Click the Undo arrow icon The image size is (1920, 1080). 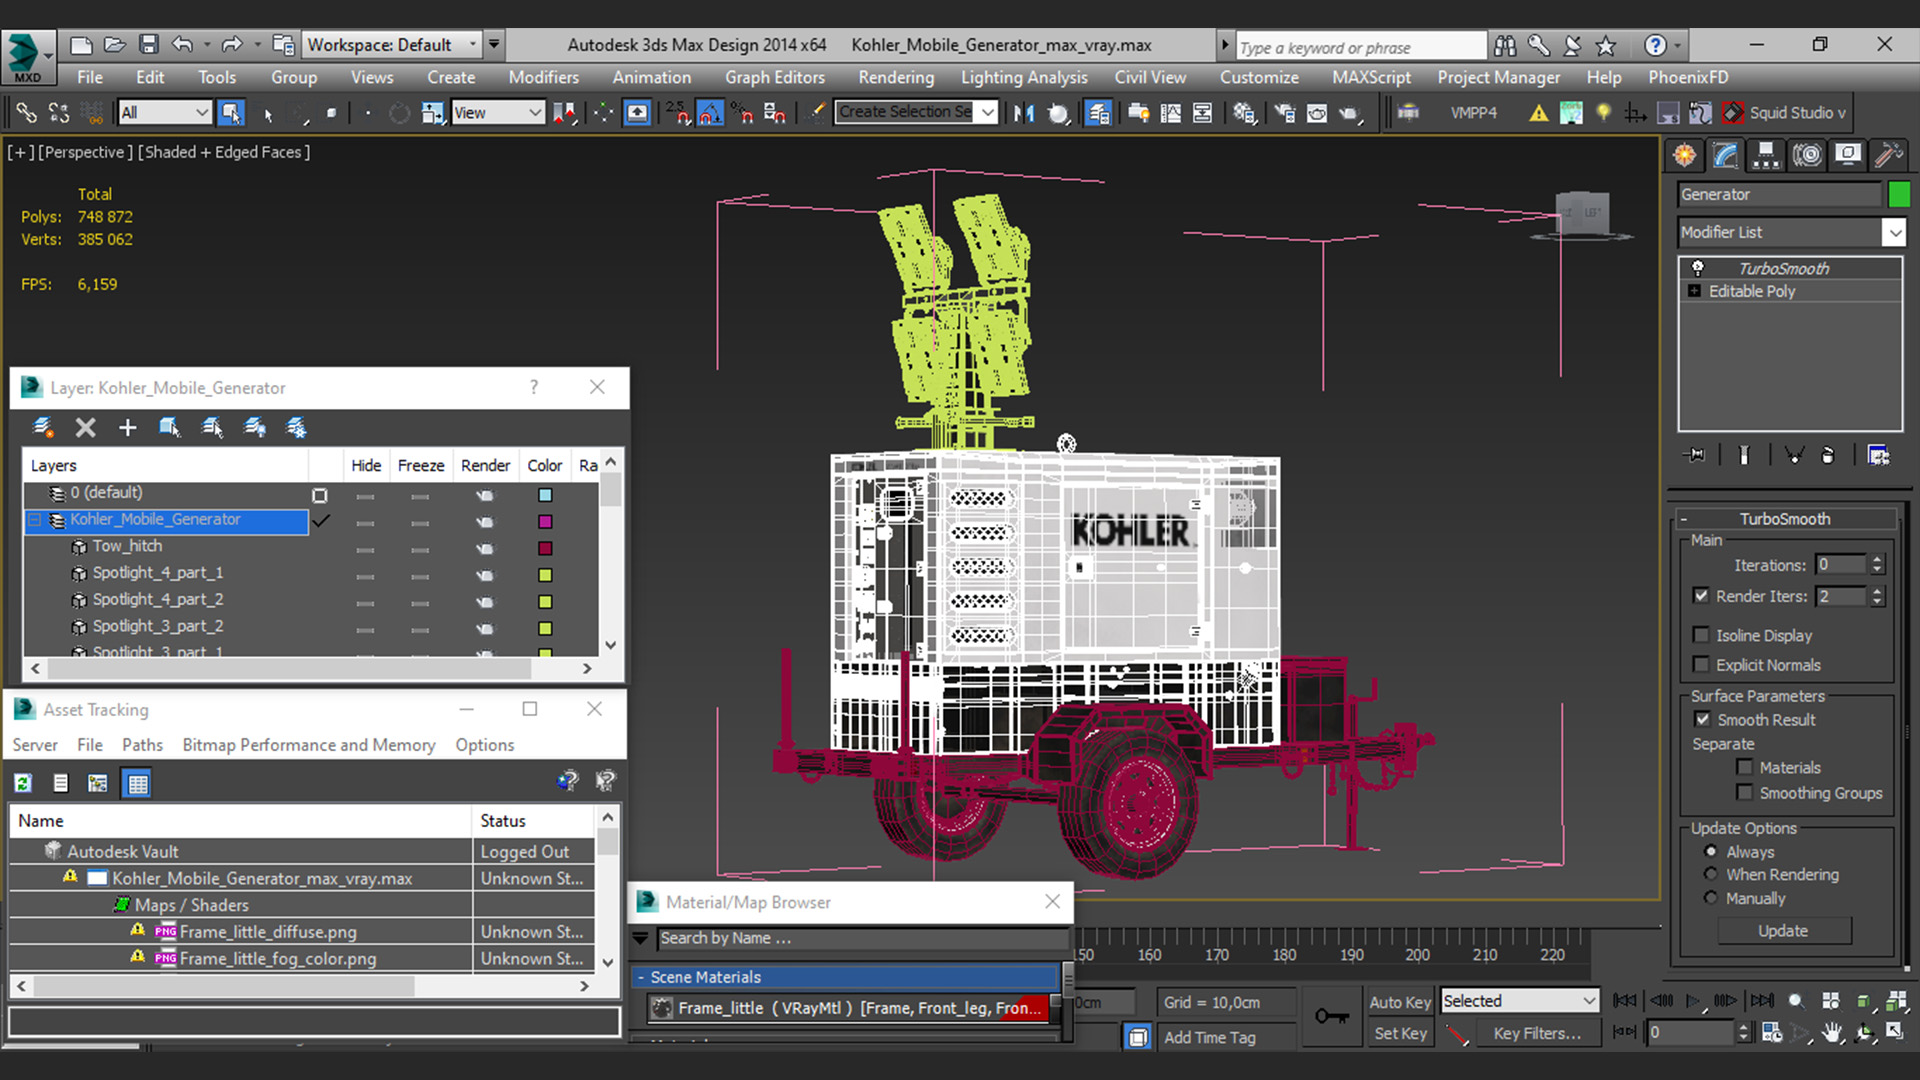tap(182, 45)
